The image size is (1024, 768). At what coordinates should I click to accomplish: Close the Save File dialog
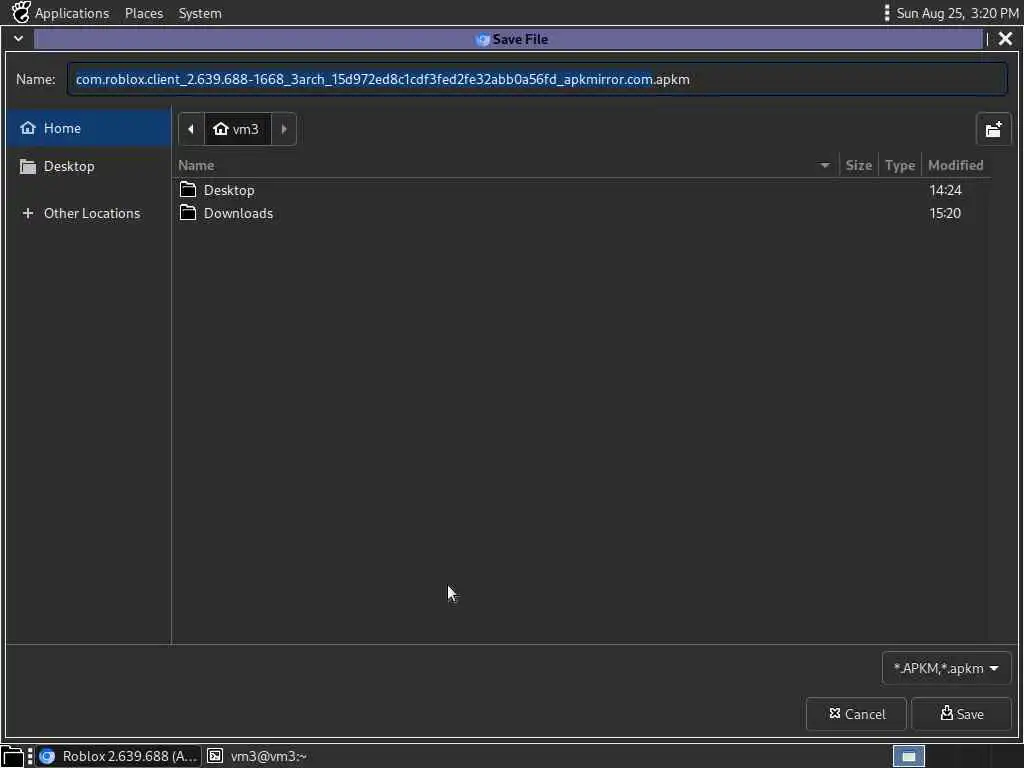[1005, 39]
